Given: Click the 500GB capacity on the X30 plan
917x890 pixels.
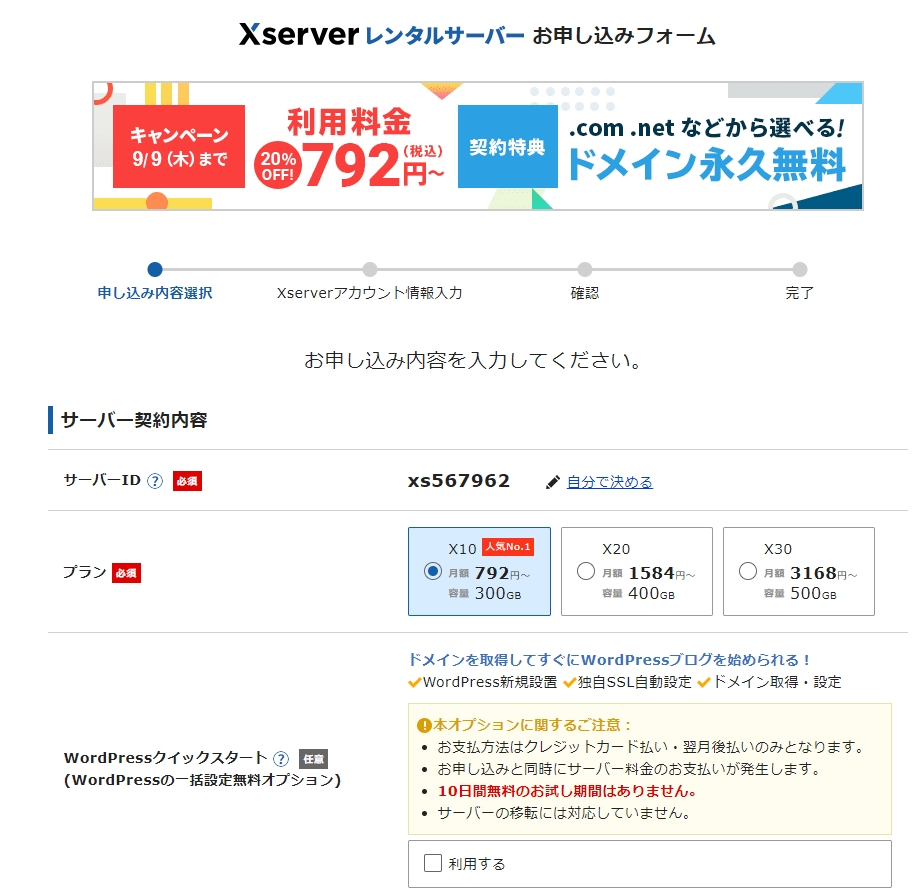Looking at the screenshot, I should (813, 594).
